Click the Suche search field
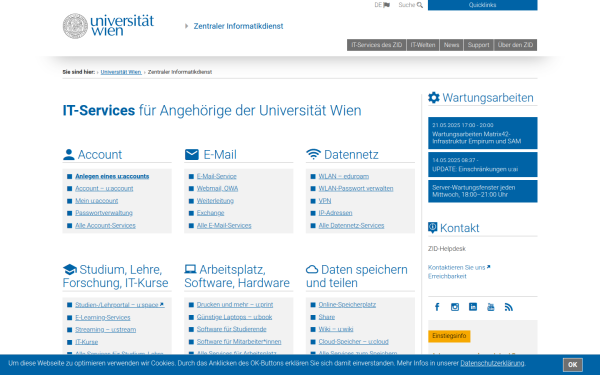 [410, 5]
